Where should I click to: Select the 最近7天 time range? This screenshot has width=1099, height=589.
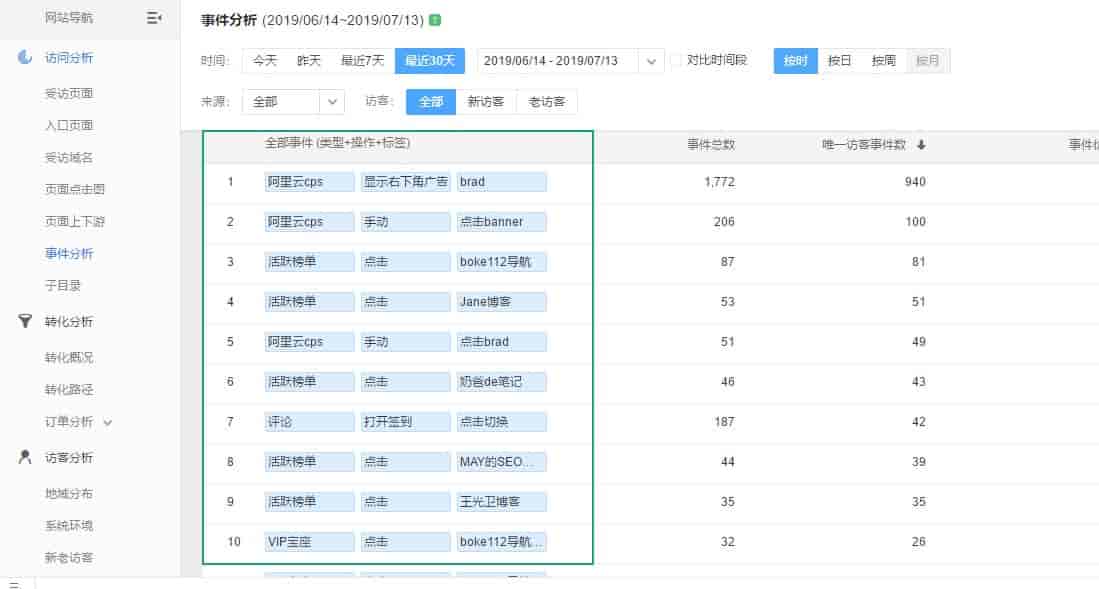tap(362, 61)
